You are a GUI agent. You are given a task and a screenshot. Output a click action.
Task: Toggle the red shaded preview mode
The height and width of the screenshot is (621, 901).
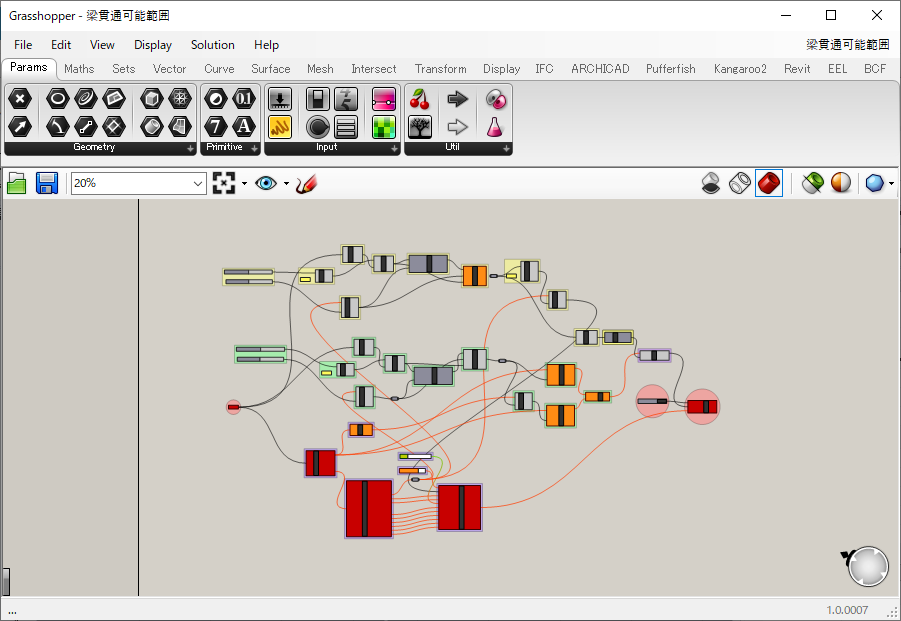coord(769,184)
